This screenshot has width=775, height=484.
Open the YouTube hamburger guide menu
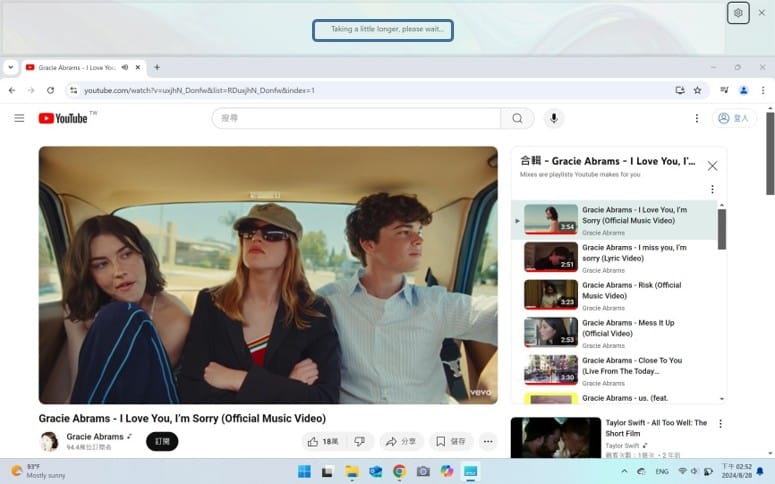pos(19,118)
